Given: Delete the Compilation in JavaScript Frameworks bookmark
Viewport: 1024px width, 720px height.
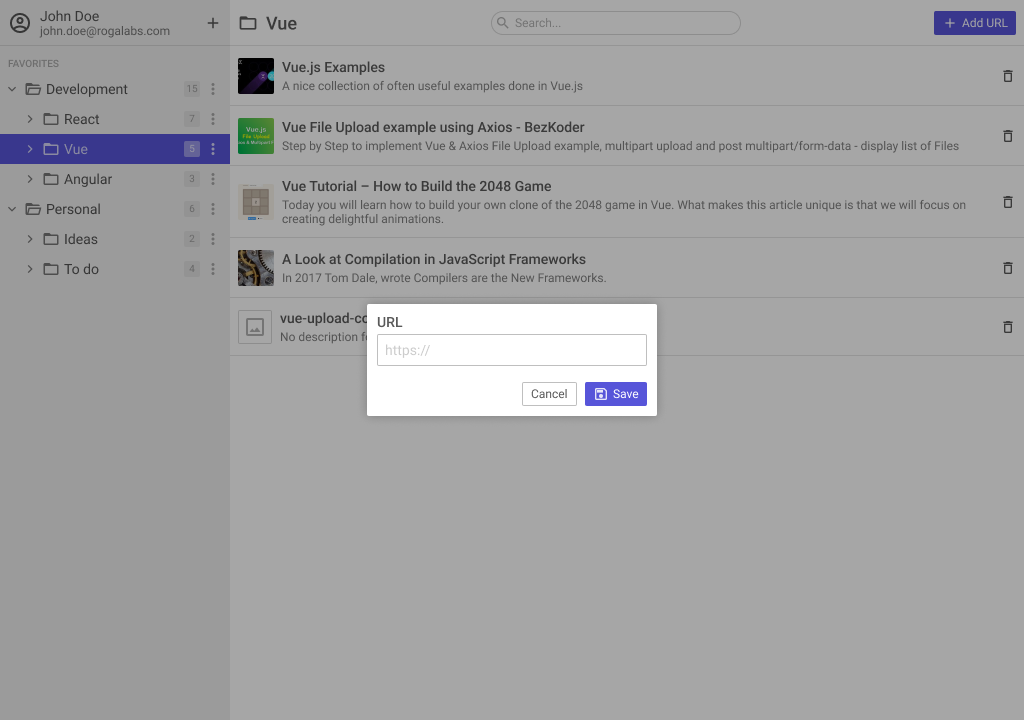Looking at the screenshot, I should tap(1008, 268).
